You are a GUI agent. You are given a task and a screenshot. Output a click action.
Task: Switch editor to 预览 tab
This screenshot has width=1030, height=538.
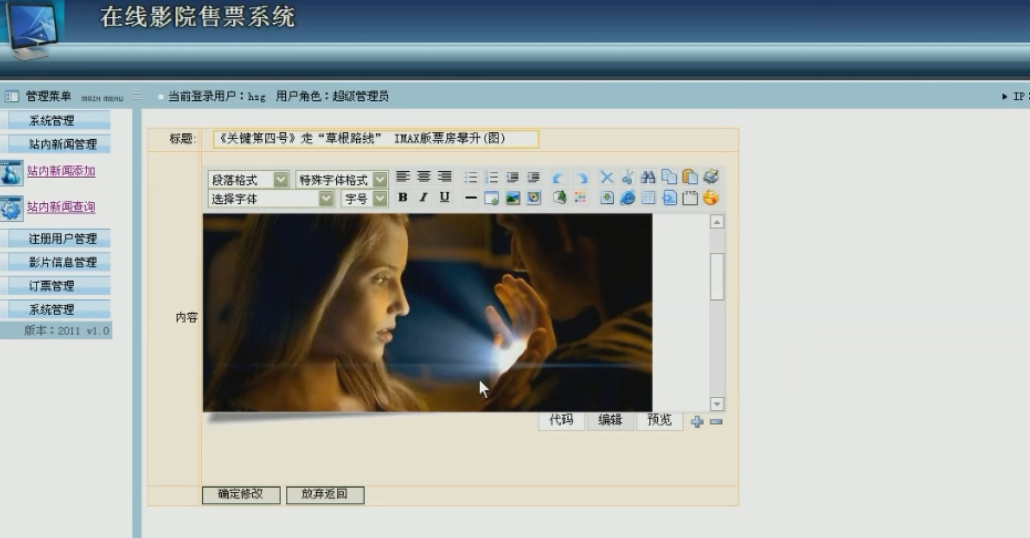point(660,420)
